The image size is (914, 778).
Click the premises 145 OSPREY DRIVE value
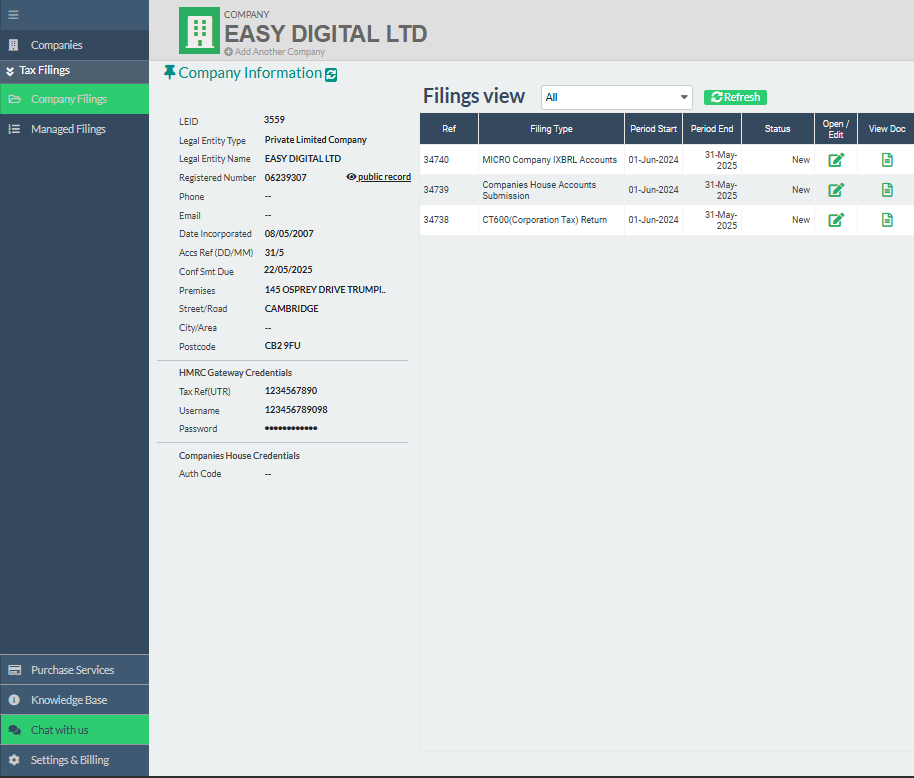[325, 290]
